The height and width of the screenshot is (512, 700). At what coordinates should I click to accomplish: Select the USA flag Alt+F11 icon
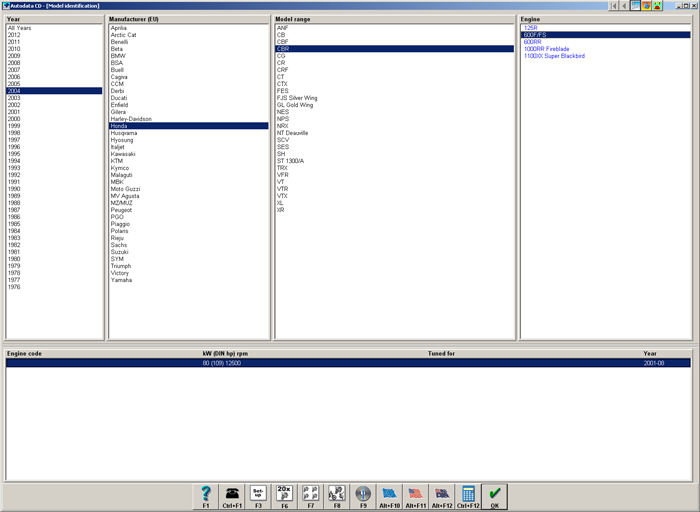[x=415, y=496]
